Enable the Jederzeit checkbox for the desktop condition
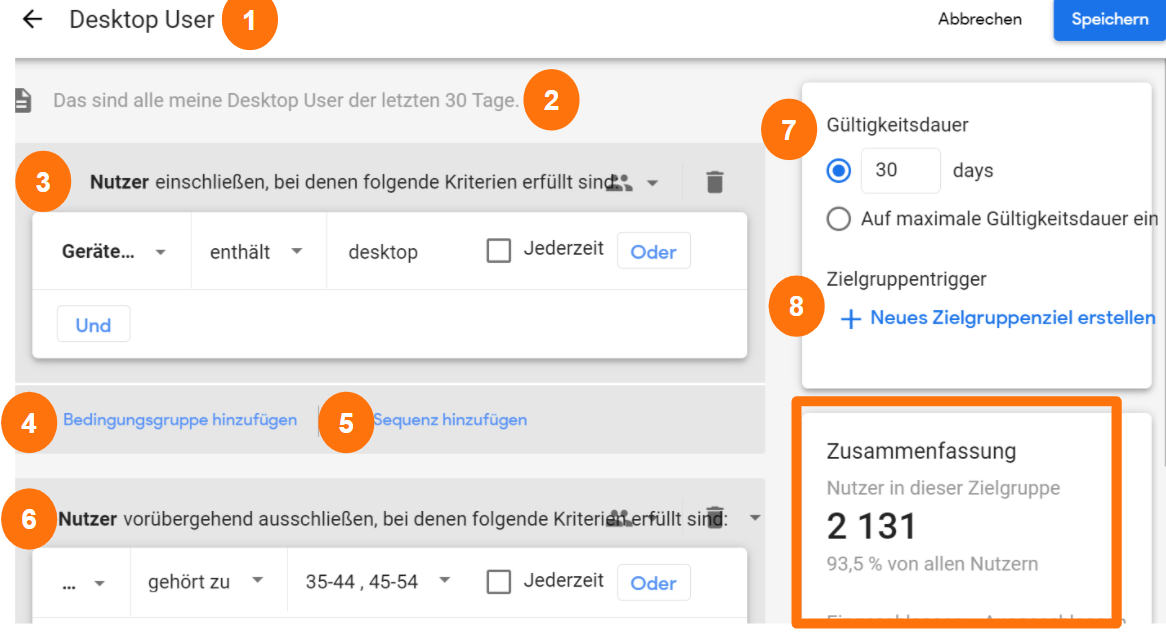1166x633 pixels. point(498,250)
